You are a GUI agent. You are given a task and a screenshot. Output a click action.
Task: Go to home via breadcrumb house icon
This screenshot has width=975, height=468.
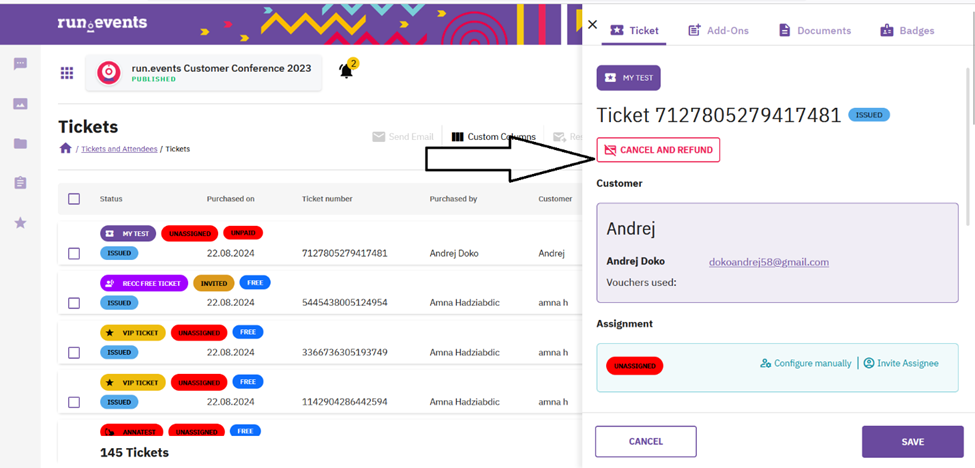point(65,148)
